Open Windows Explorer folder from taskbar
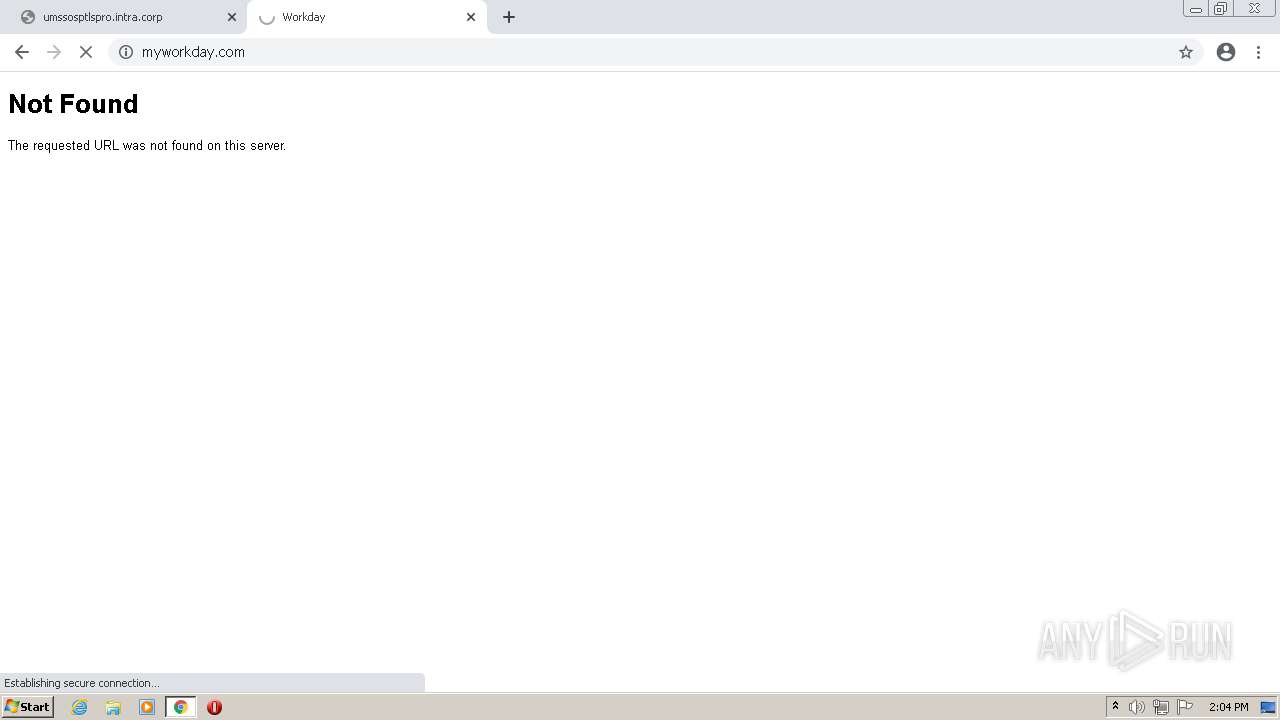Viewport: 1280px width, 720px height. (113, 707)
